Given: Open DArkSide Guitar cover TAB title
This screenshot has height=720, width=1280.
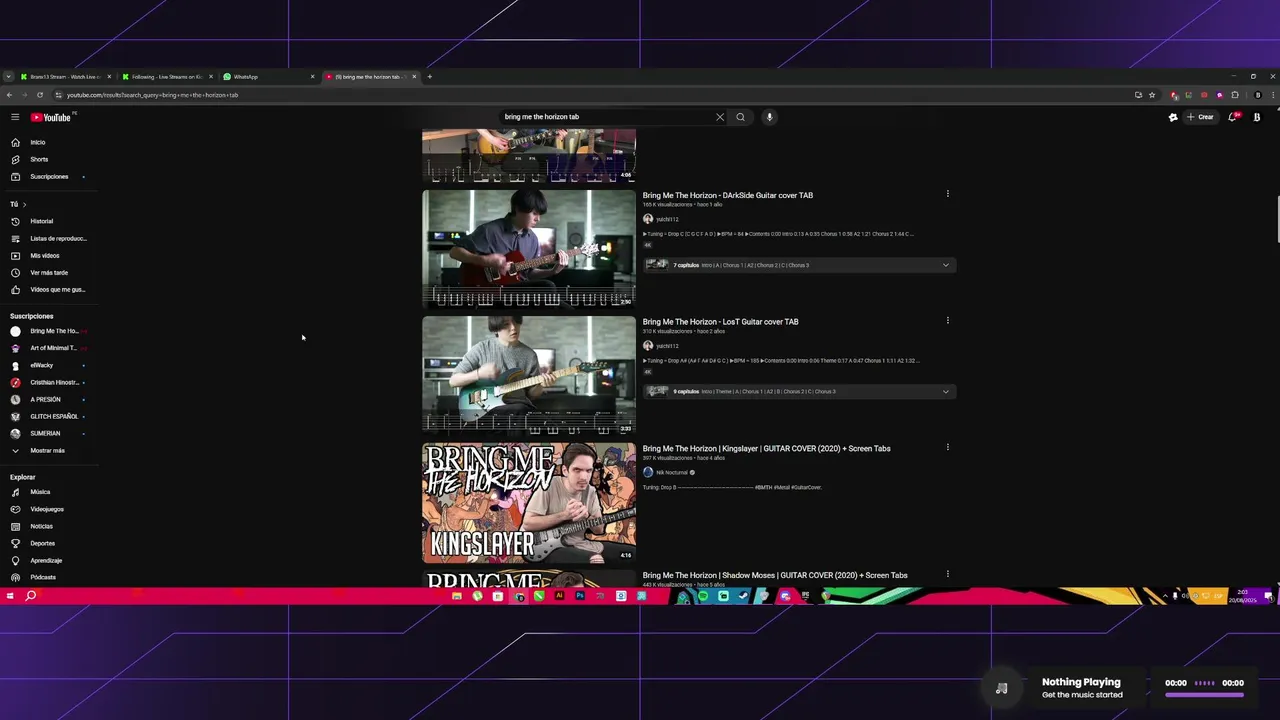Looking at the screenshot, I should 728,195.
